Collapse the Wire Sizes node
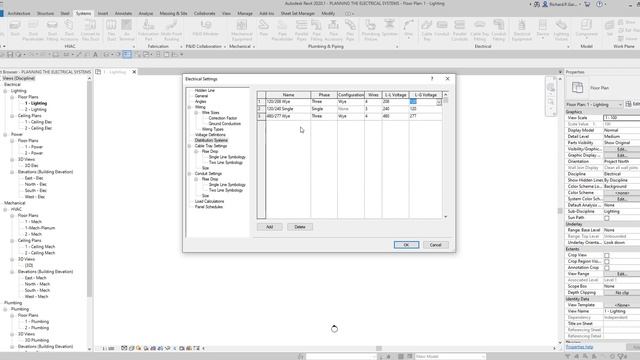The height and width of the screenshot is (360, 640). point(196,113)
